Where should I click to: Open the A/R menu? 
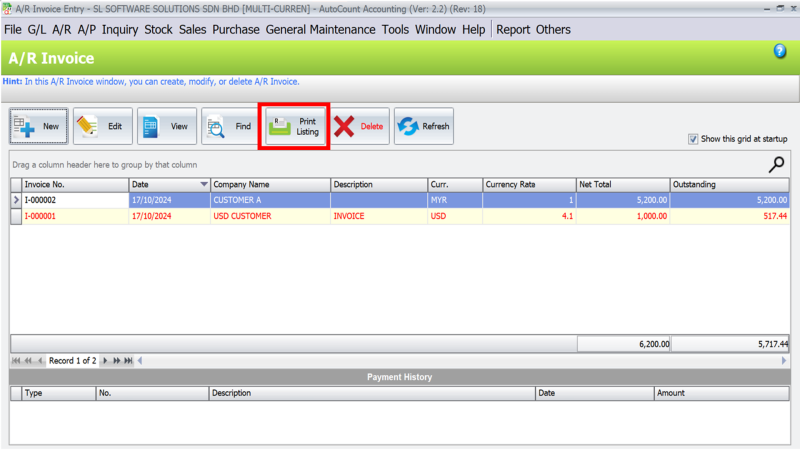tap(62, 30)
